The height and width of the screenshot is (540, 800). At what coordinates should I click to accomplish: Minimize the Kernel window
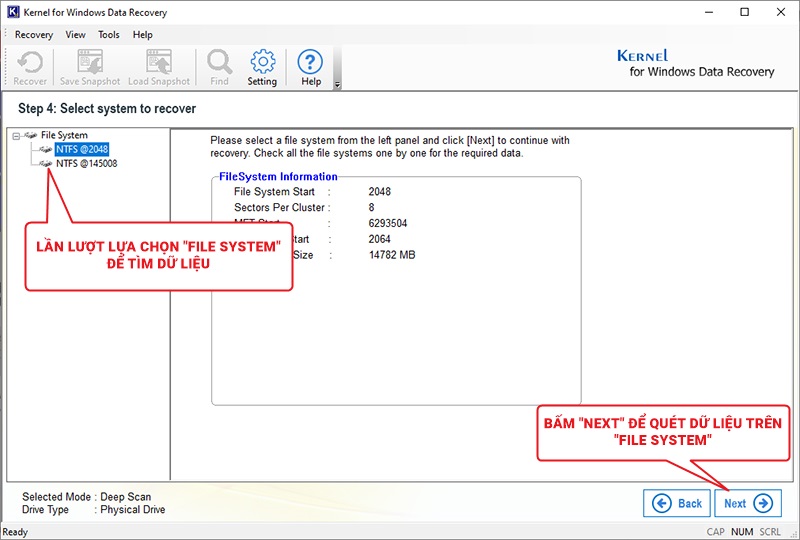point(709,12)
